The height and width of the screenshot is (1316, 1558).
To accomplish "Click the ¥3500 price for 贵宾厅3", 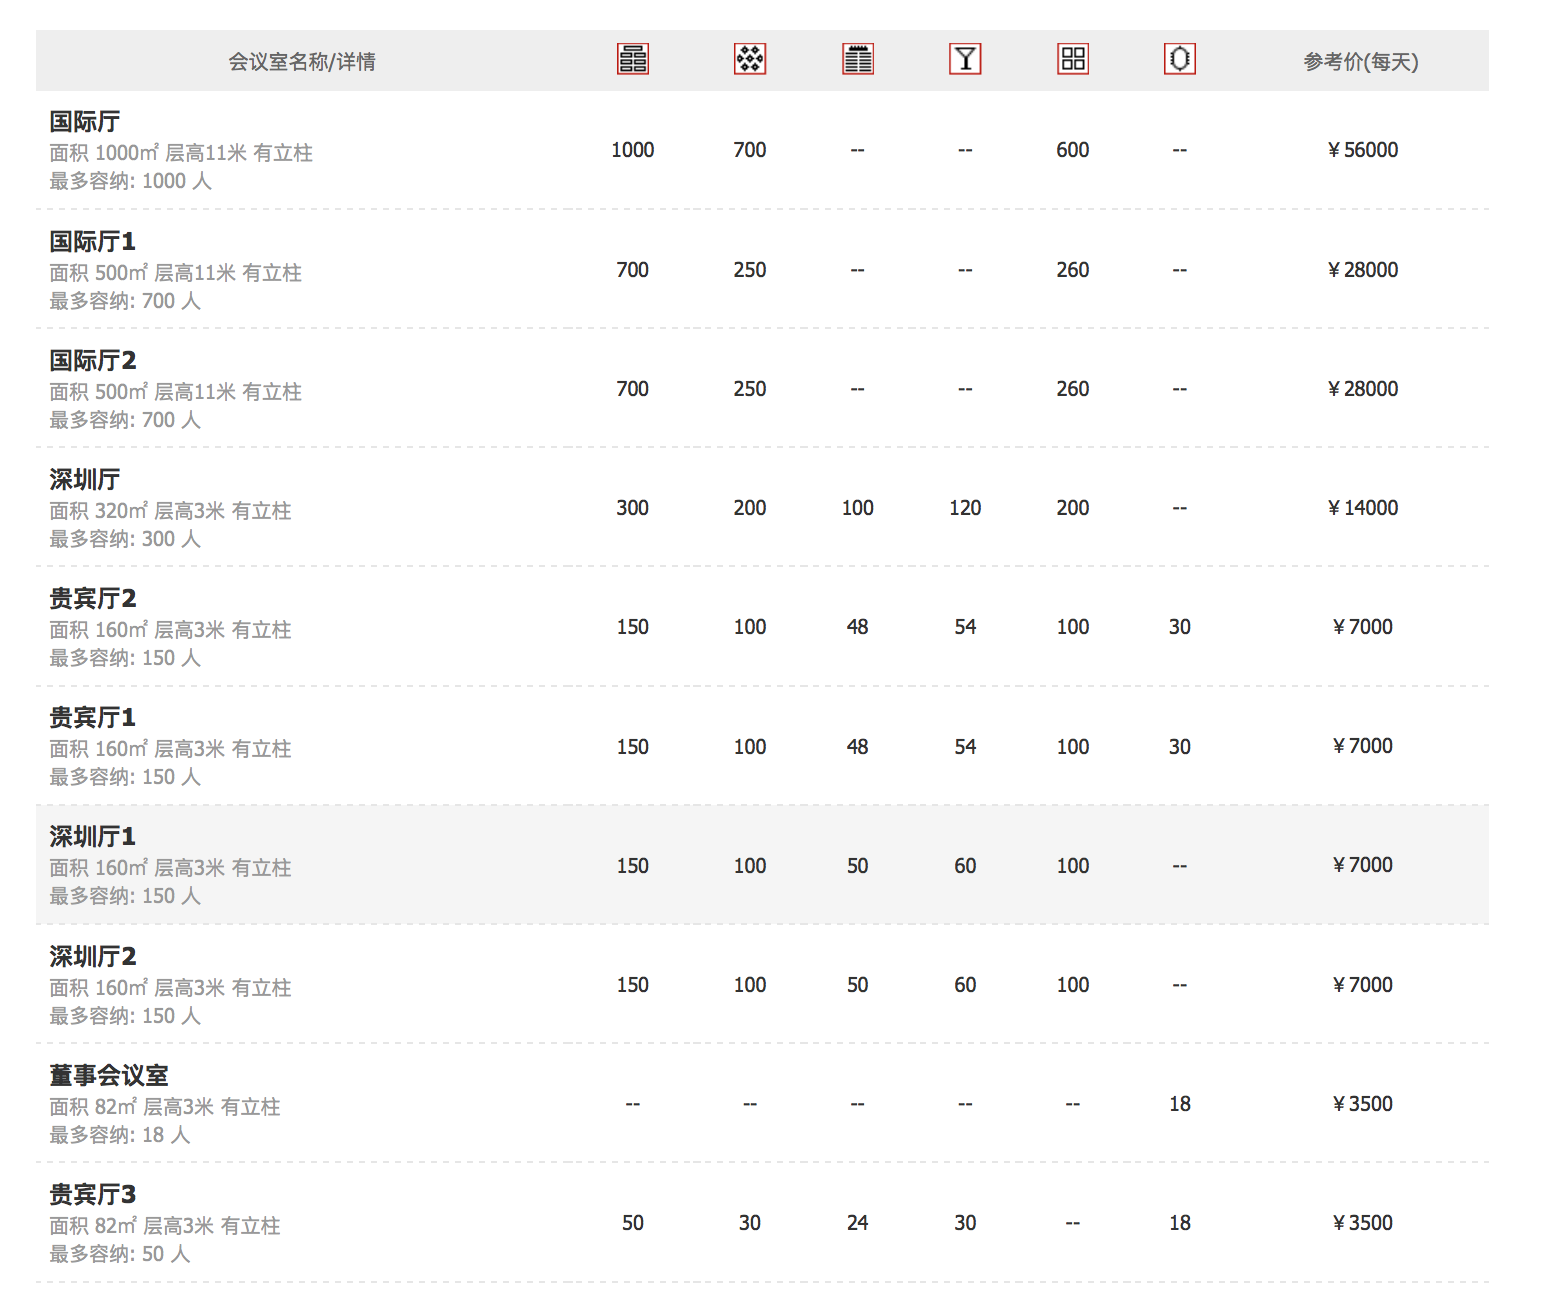I will (x=1362, y=1223).
